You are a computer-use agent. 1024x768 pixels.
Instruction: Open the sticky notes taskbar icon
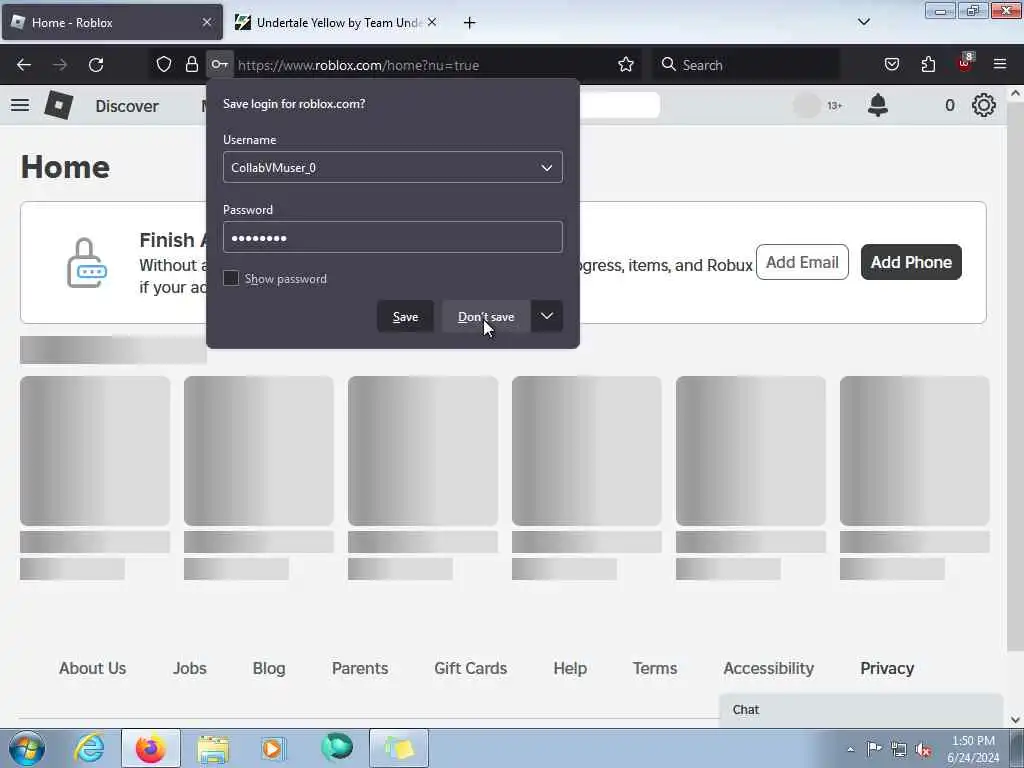click(399, 748)
